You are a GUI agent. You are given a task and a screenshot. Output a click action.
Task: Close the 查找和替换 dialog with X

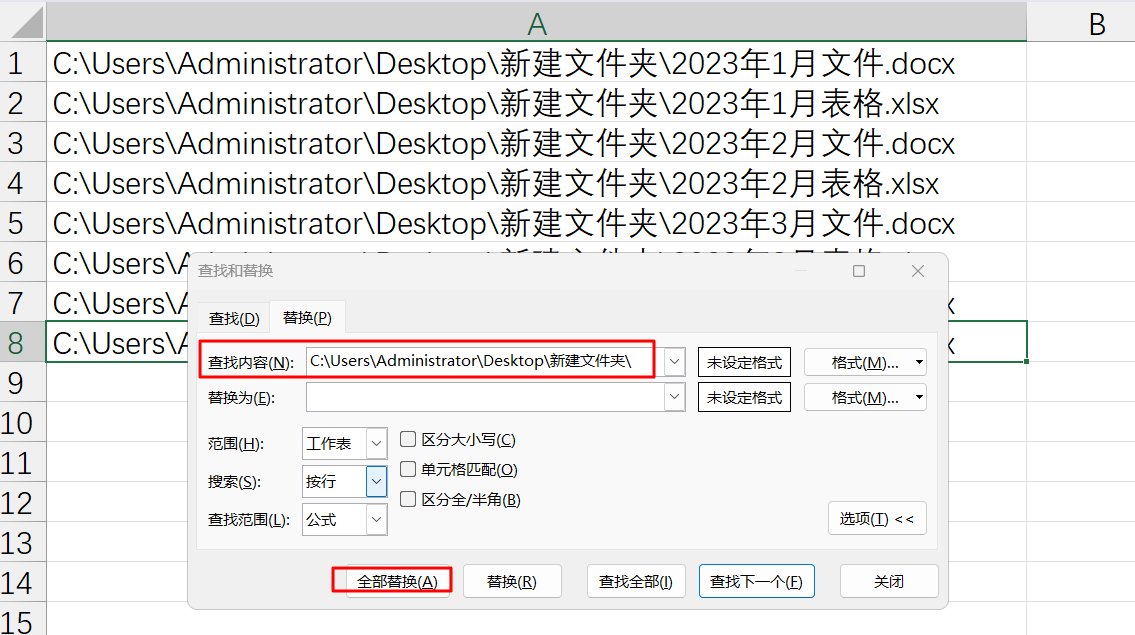point(918,271)
